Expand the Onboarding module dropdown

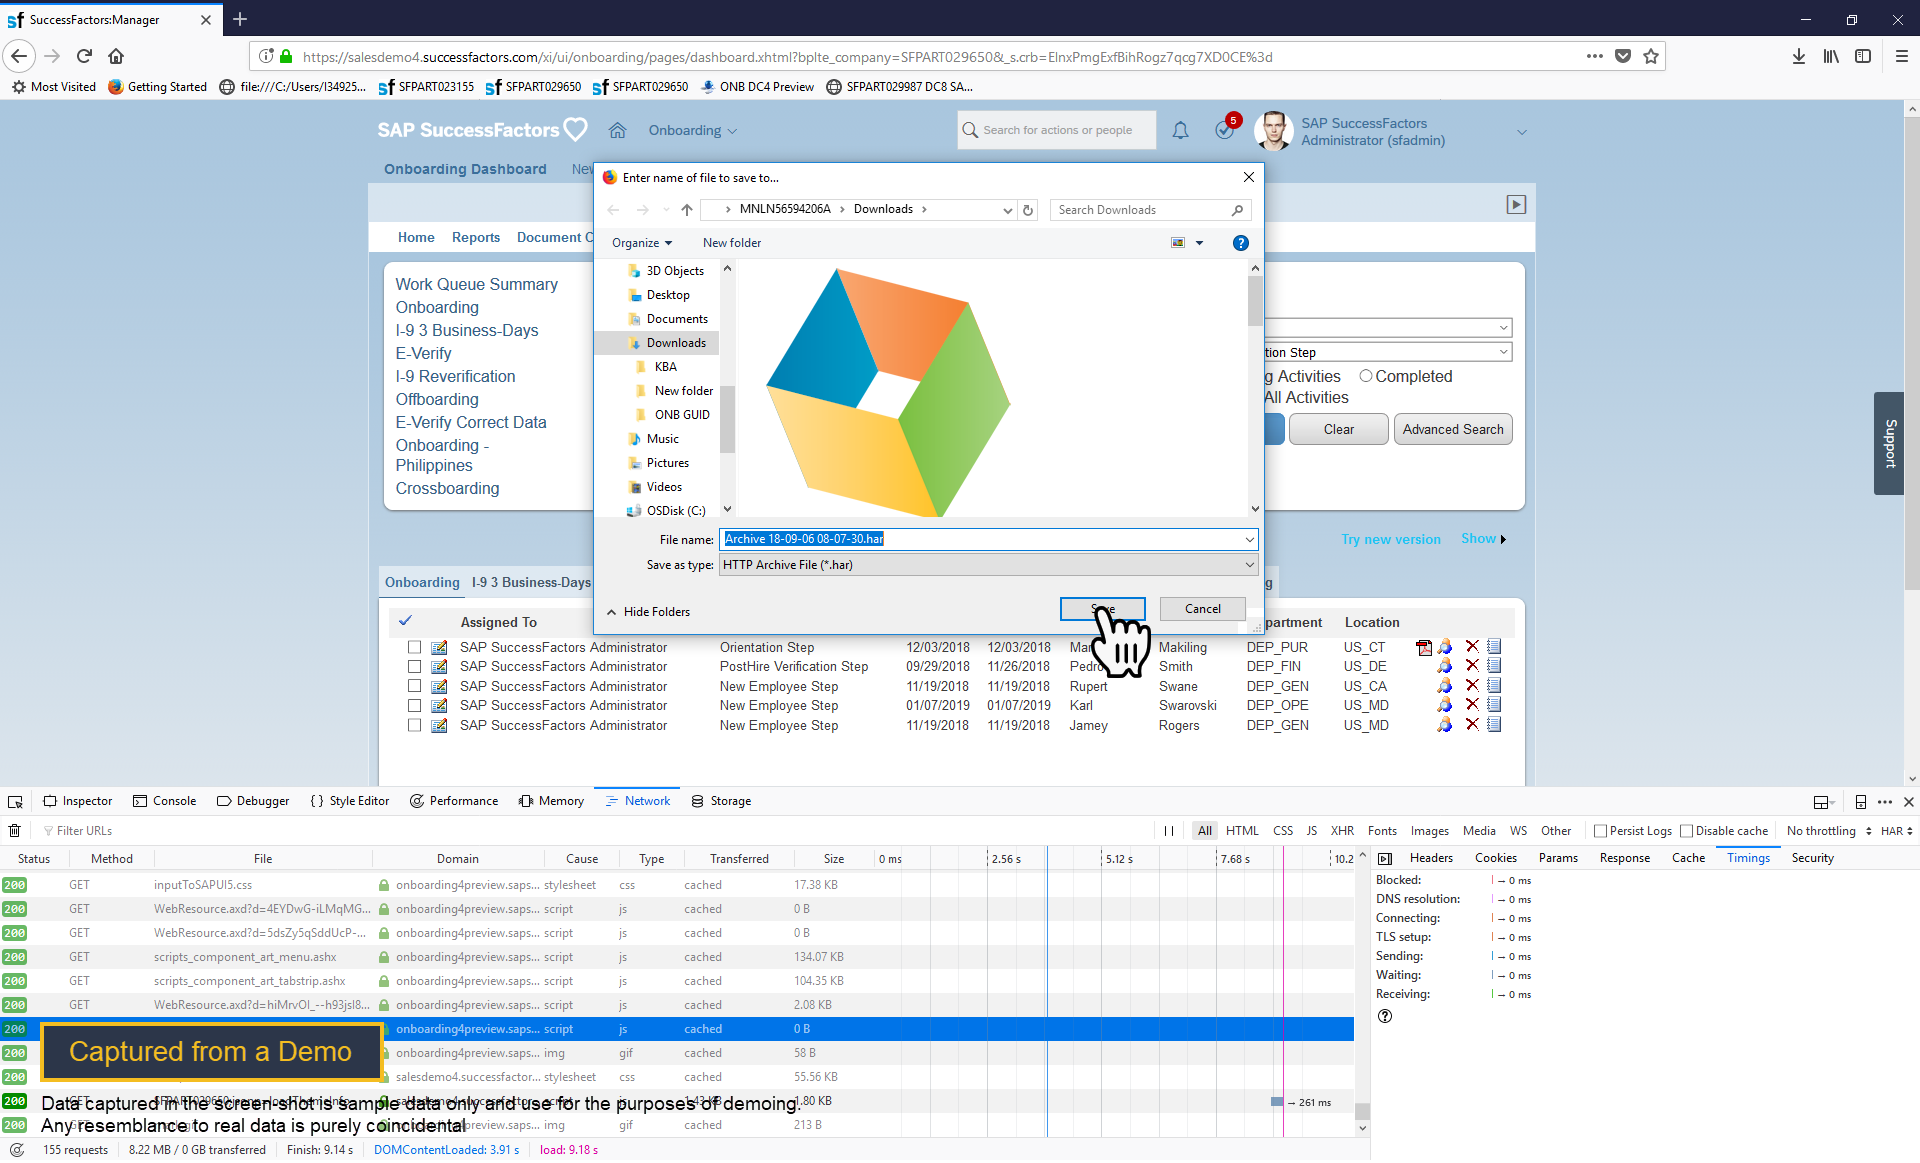(x=693, y=130)
